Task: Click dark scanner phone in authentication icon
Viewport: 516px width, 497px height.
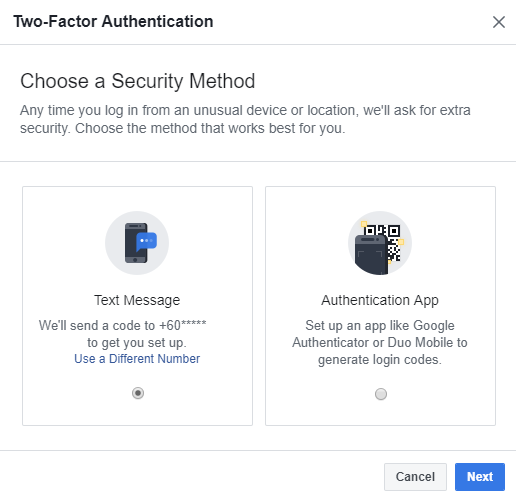Action: pyautogui.click(x=372, y=255)
